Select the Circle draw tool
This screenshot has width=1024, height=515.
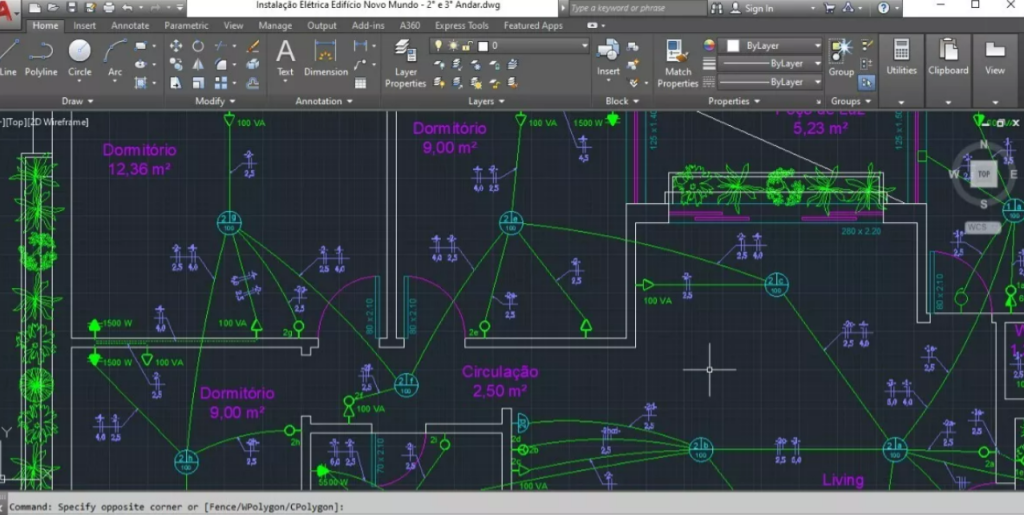tap(80, 58)
